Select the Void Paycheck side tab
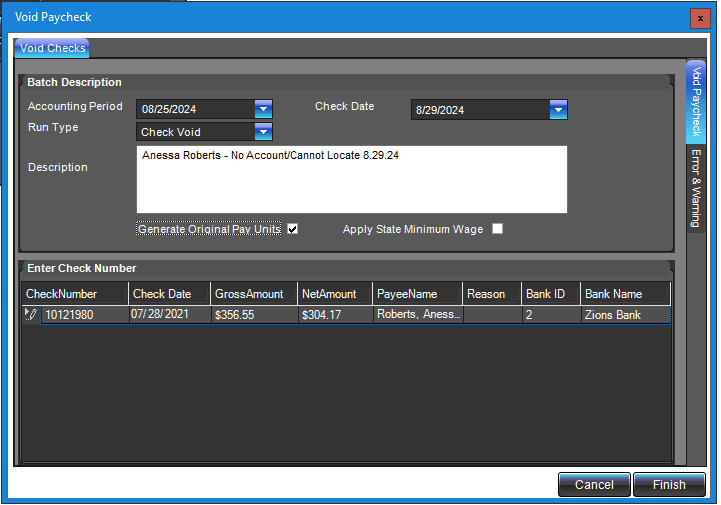The width and height of the screenshot is (721, 505). (696, 102)
